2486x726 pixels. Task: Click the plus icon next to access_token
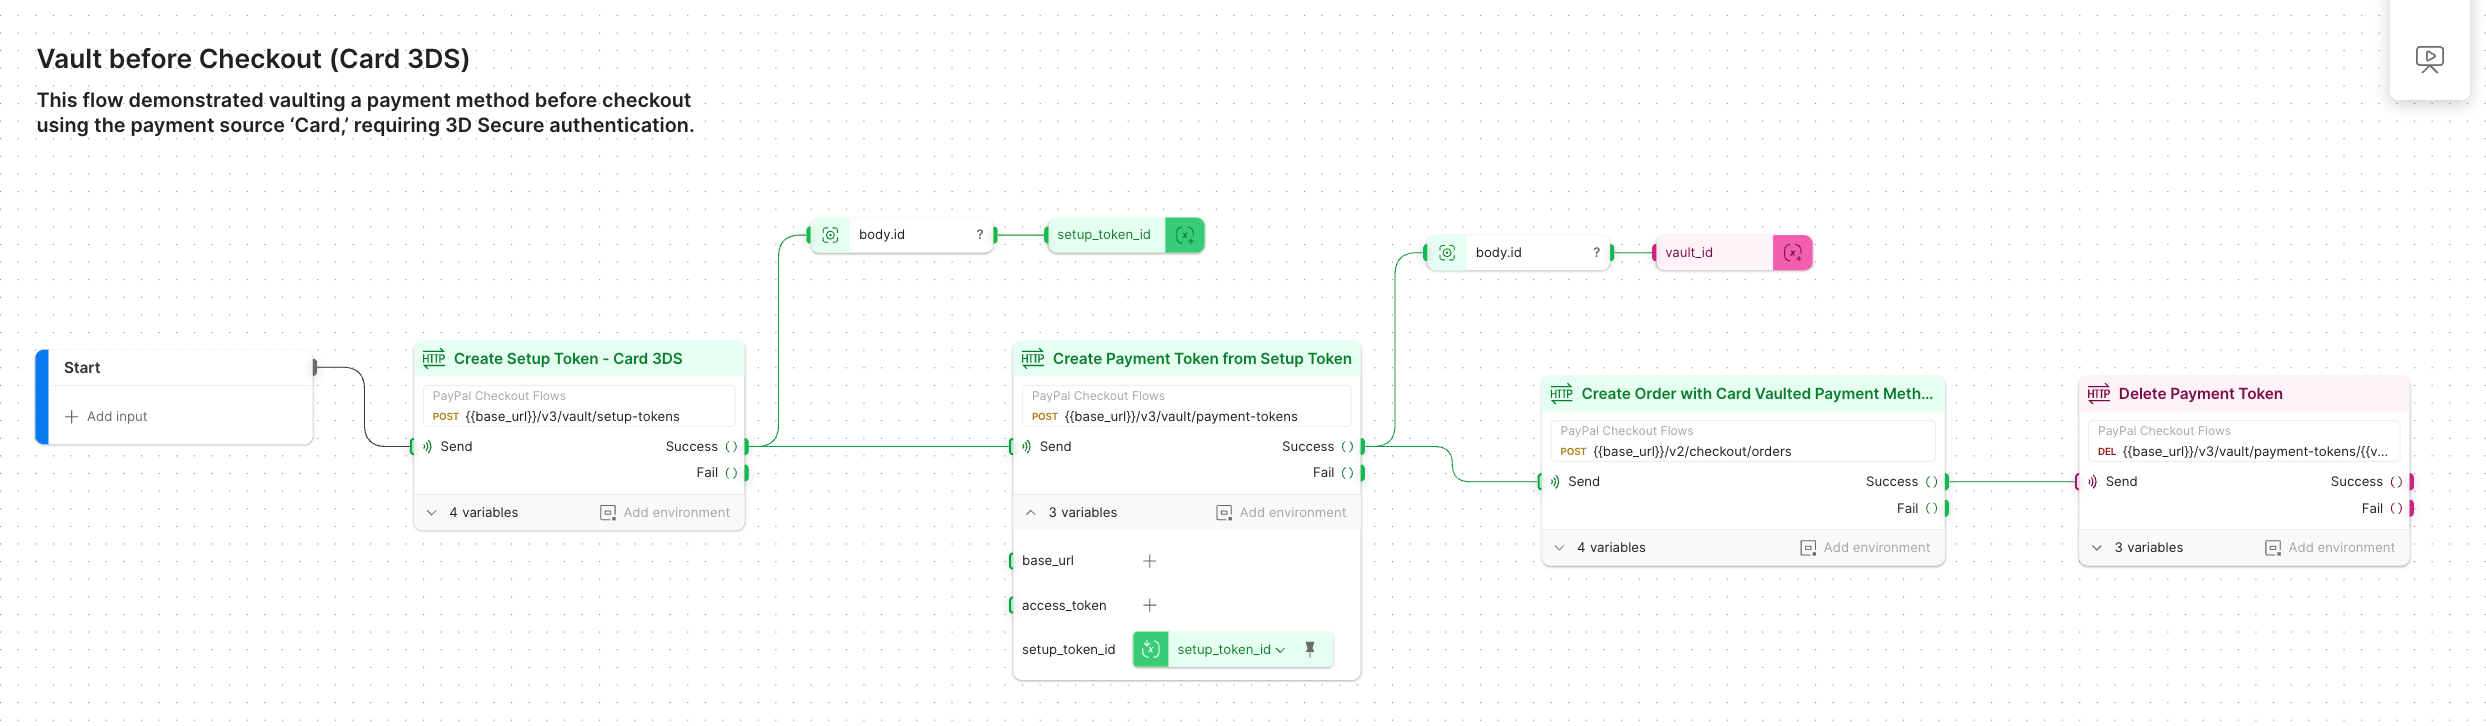[1150, 605]
